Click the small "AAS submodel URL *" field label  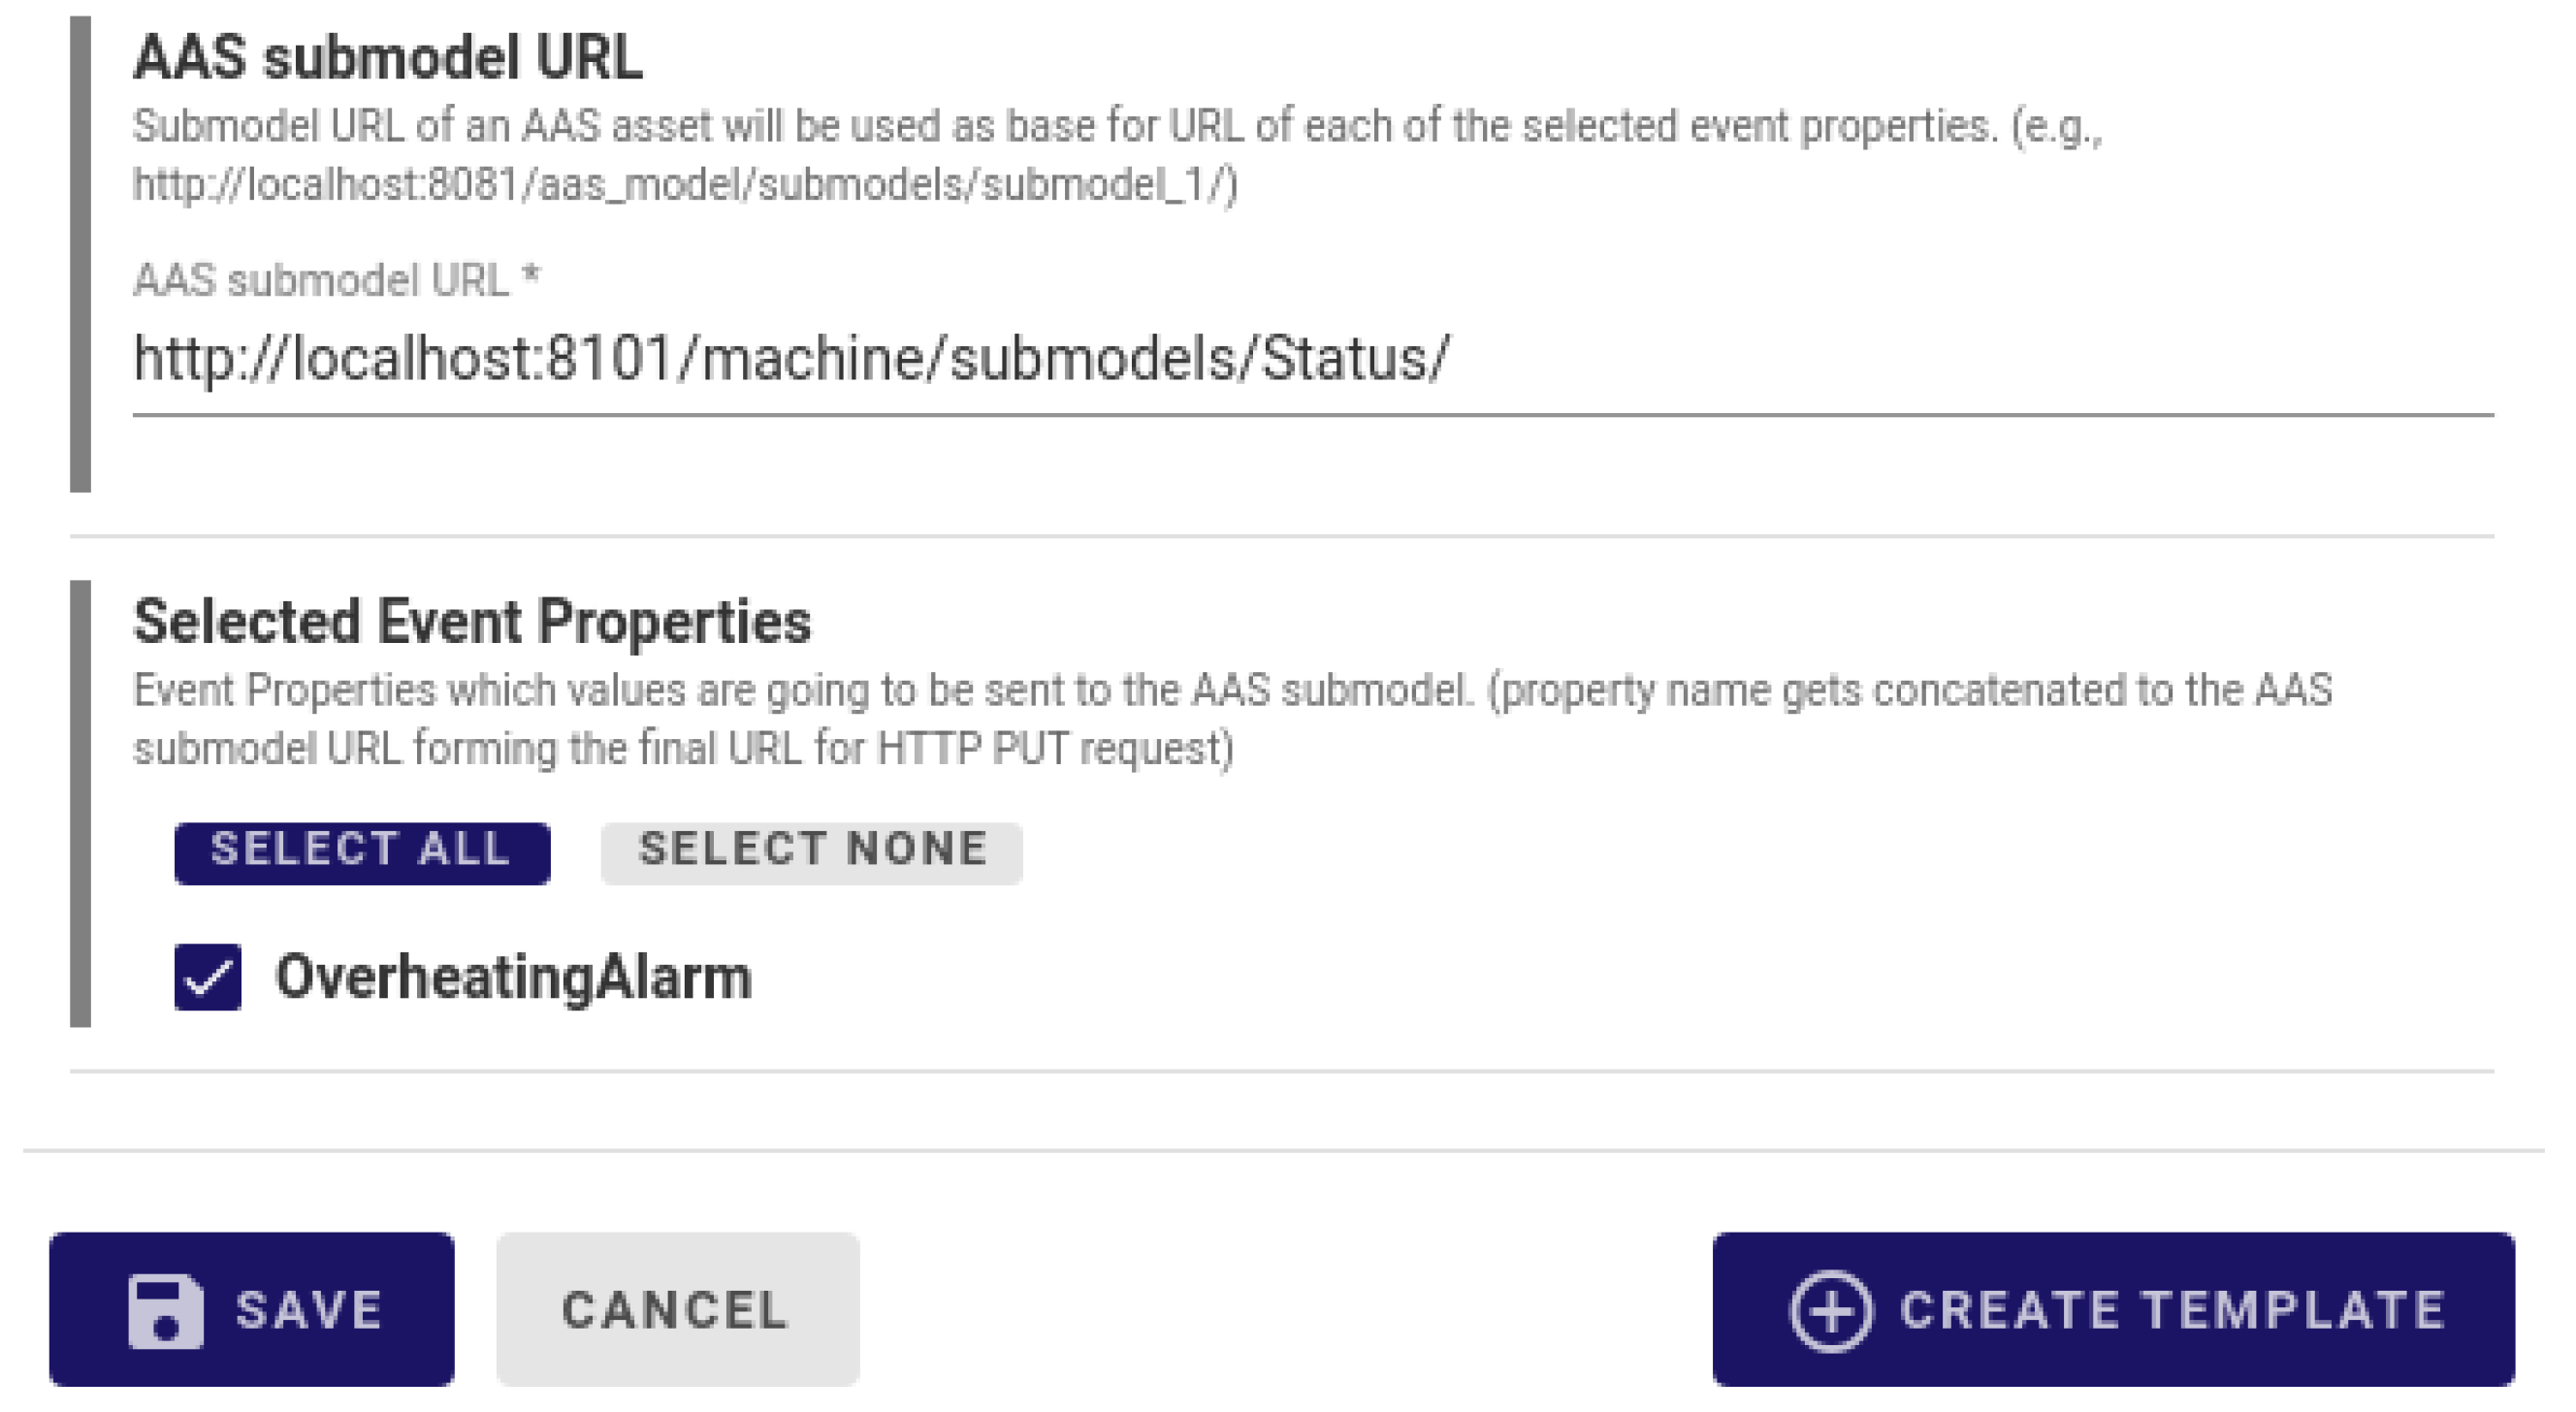(320, 281)
